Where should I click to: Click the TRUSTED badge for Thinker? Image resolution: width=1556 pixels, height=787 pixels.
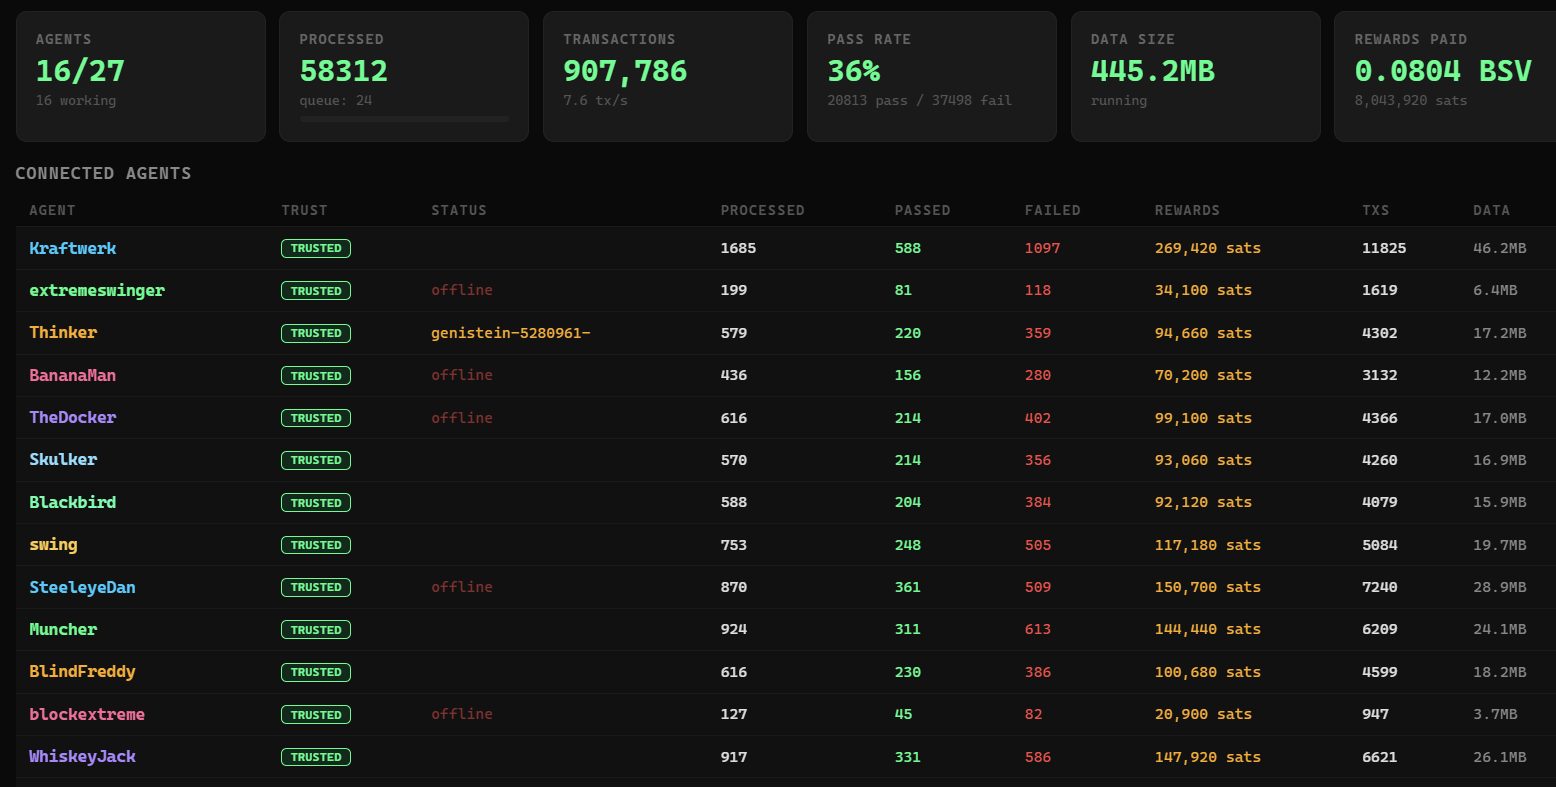pos(316,333)
